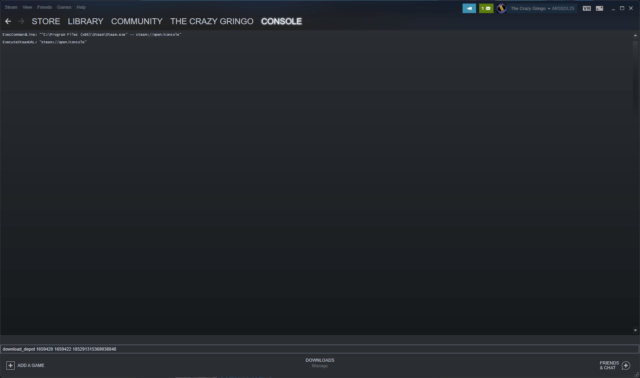Open the green notifications envelope button

click(486, 8)
